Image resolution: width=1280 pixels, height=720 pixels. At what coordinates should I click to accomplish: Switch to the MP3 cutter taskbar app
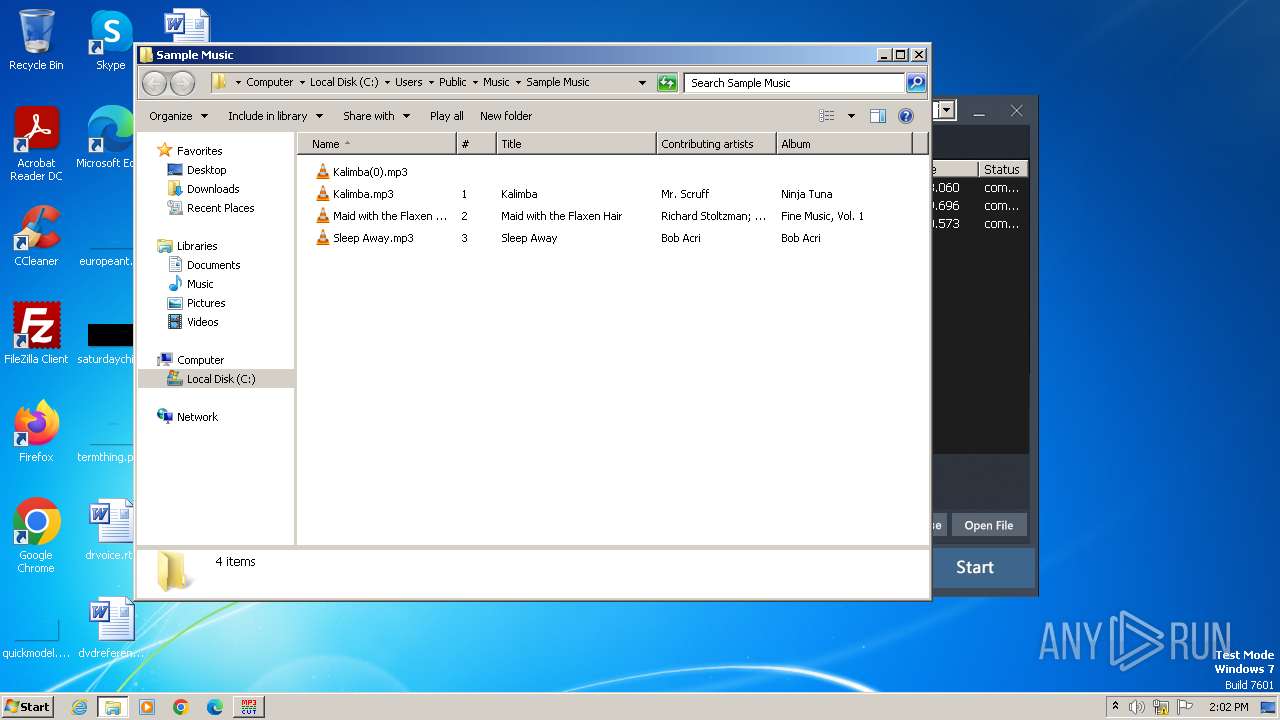tap(249, 707)
